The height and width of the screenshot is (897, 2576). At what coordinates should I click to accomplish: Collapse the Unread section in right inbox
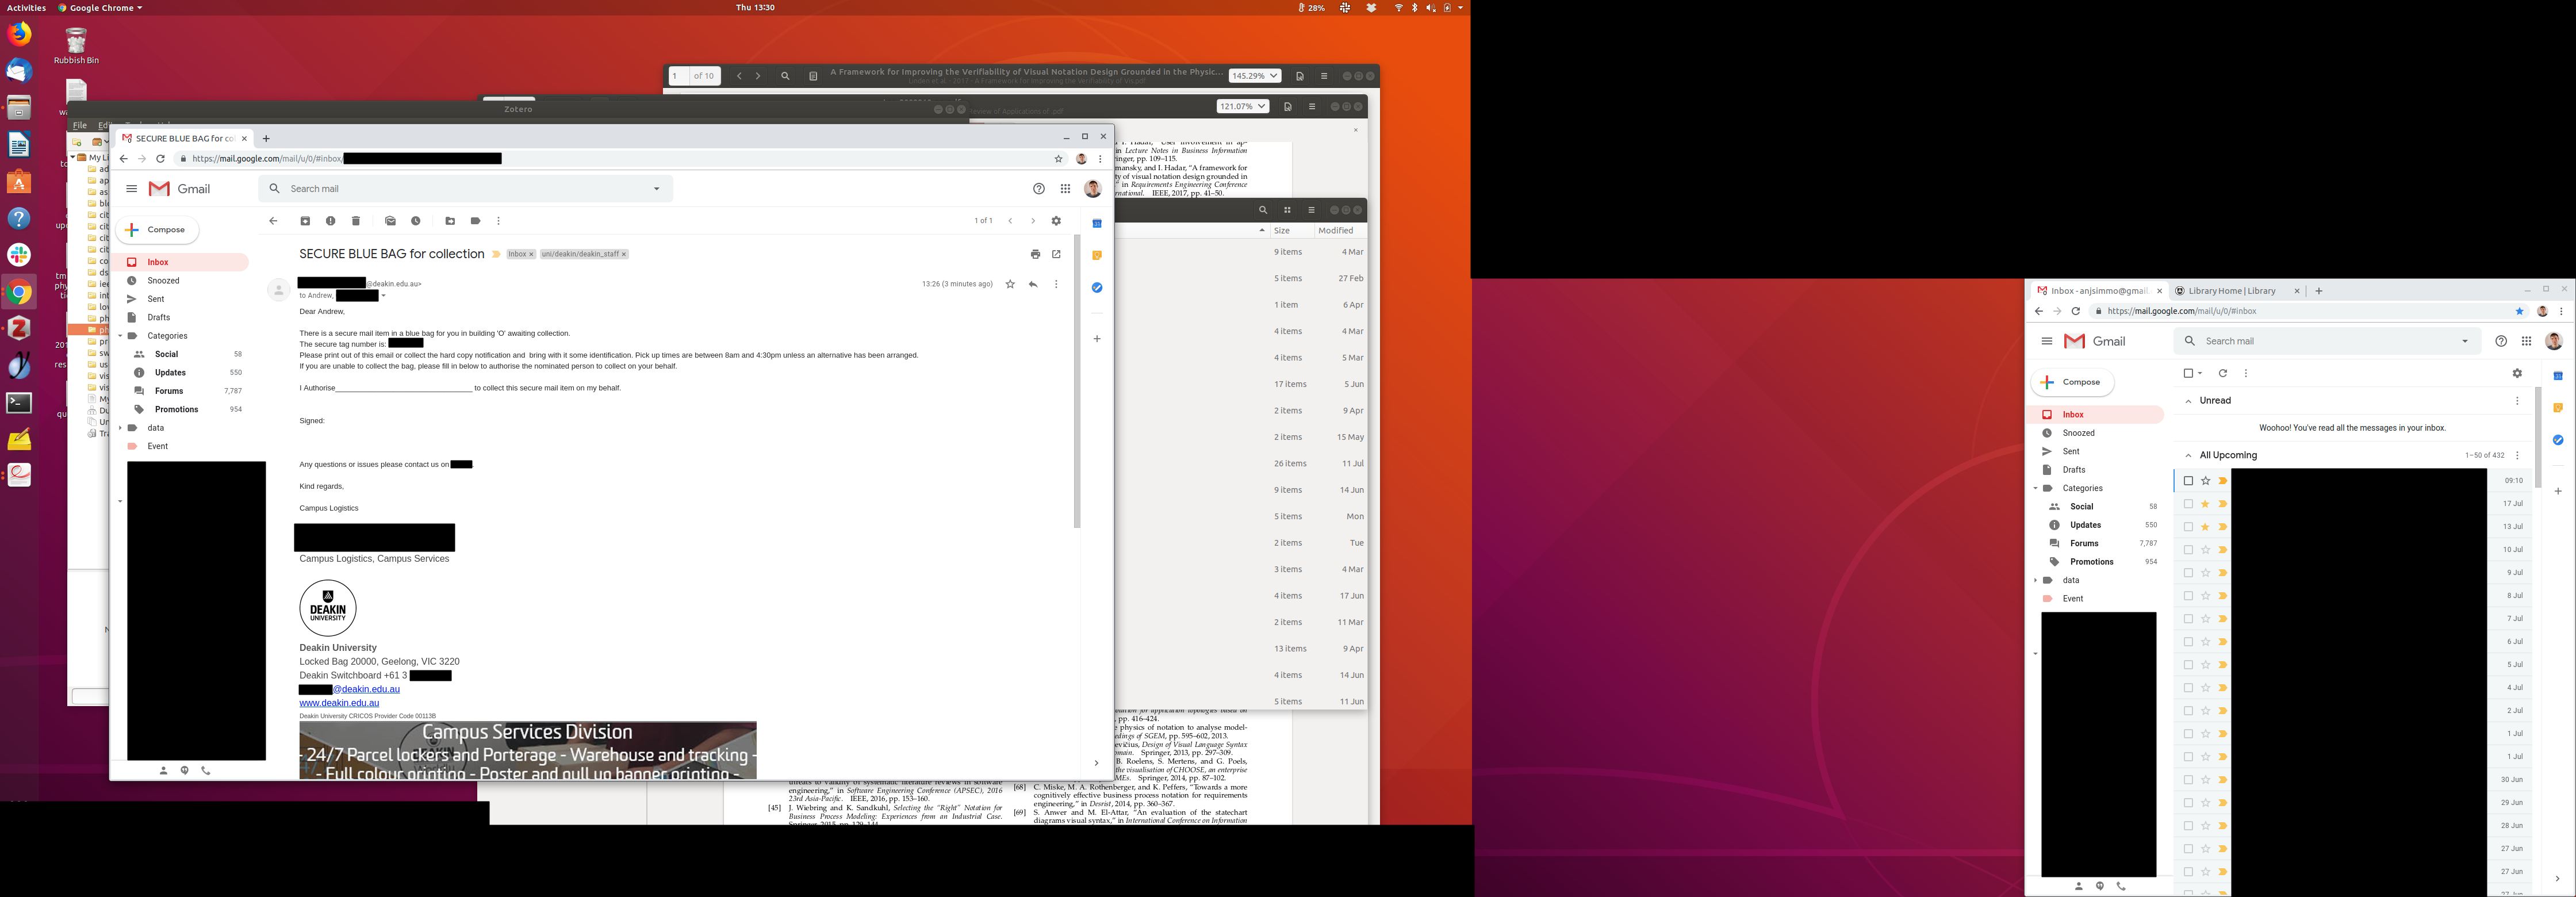tap(2188, 401)
